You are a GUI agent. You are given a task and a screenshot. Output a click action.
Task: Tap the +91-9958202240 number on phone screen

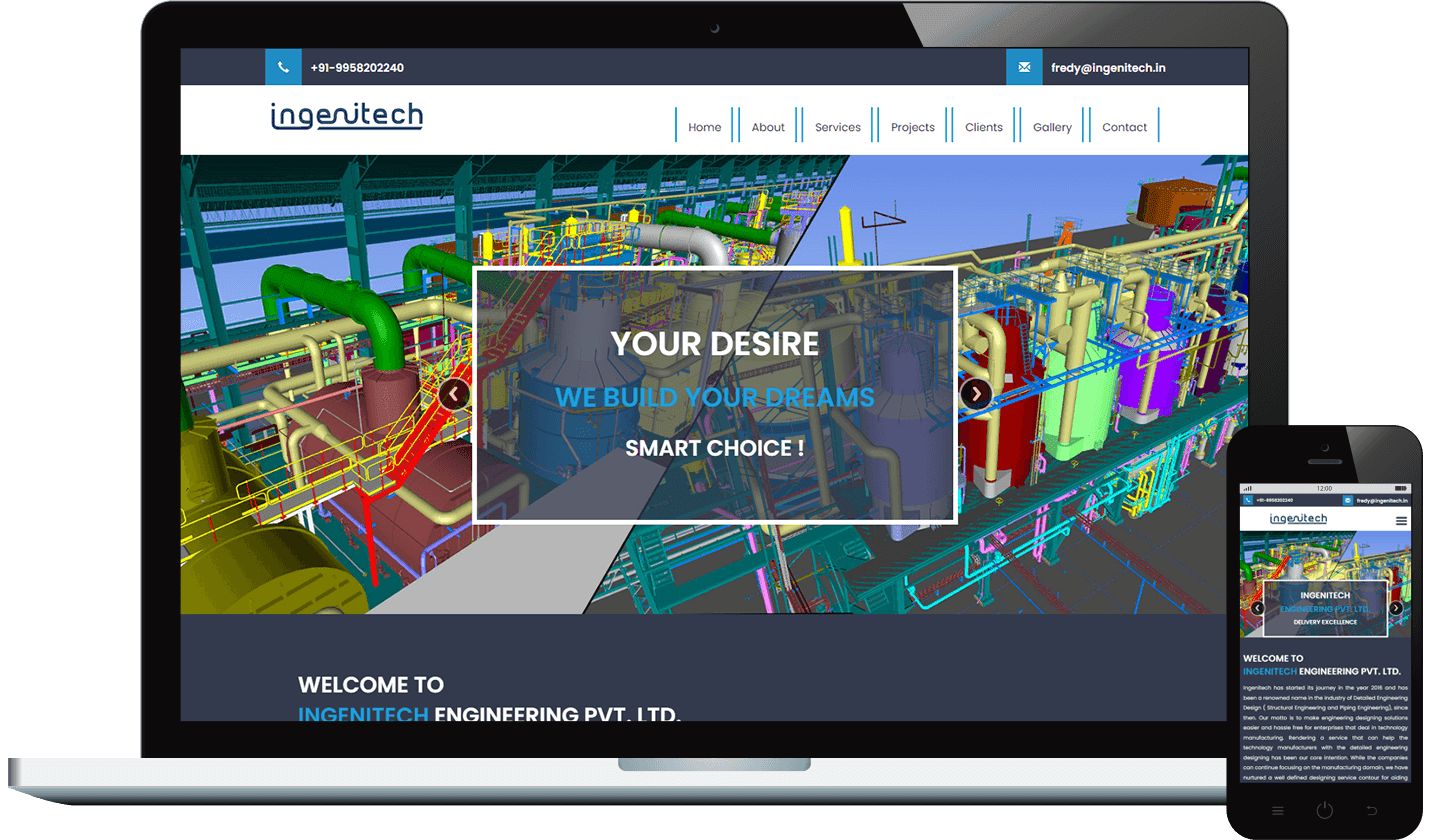point(1274,500)
